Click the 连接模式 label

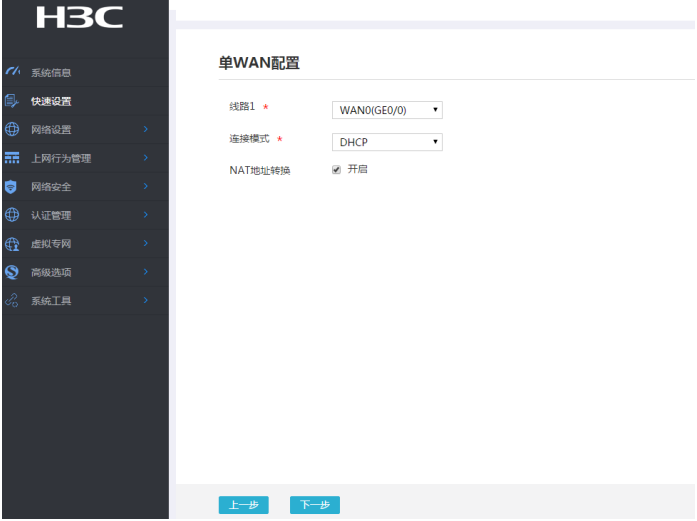[x=249, y=139]
